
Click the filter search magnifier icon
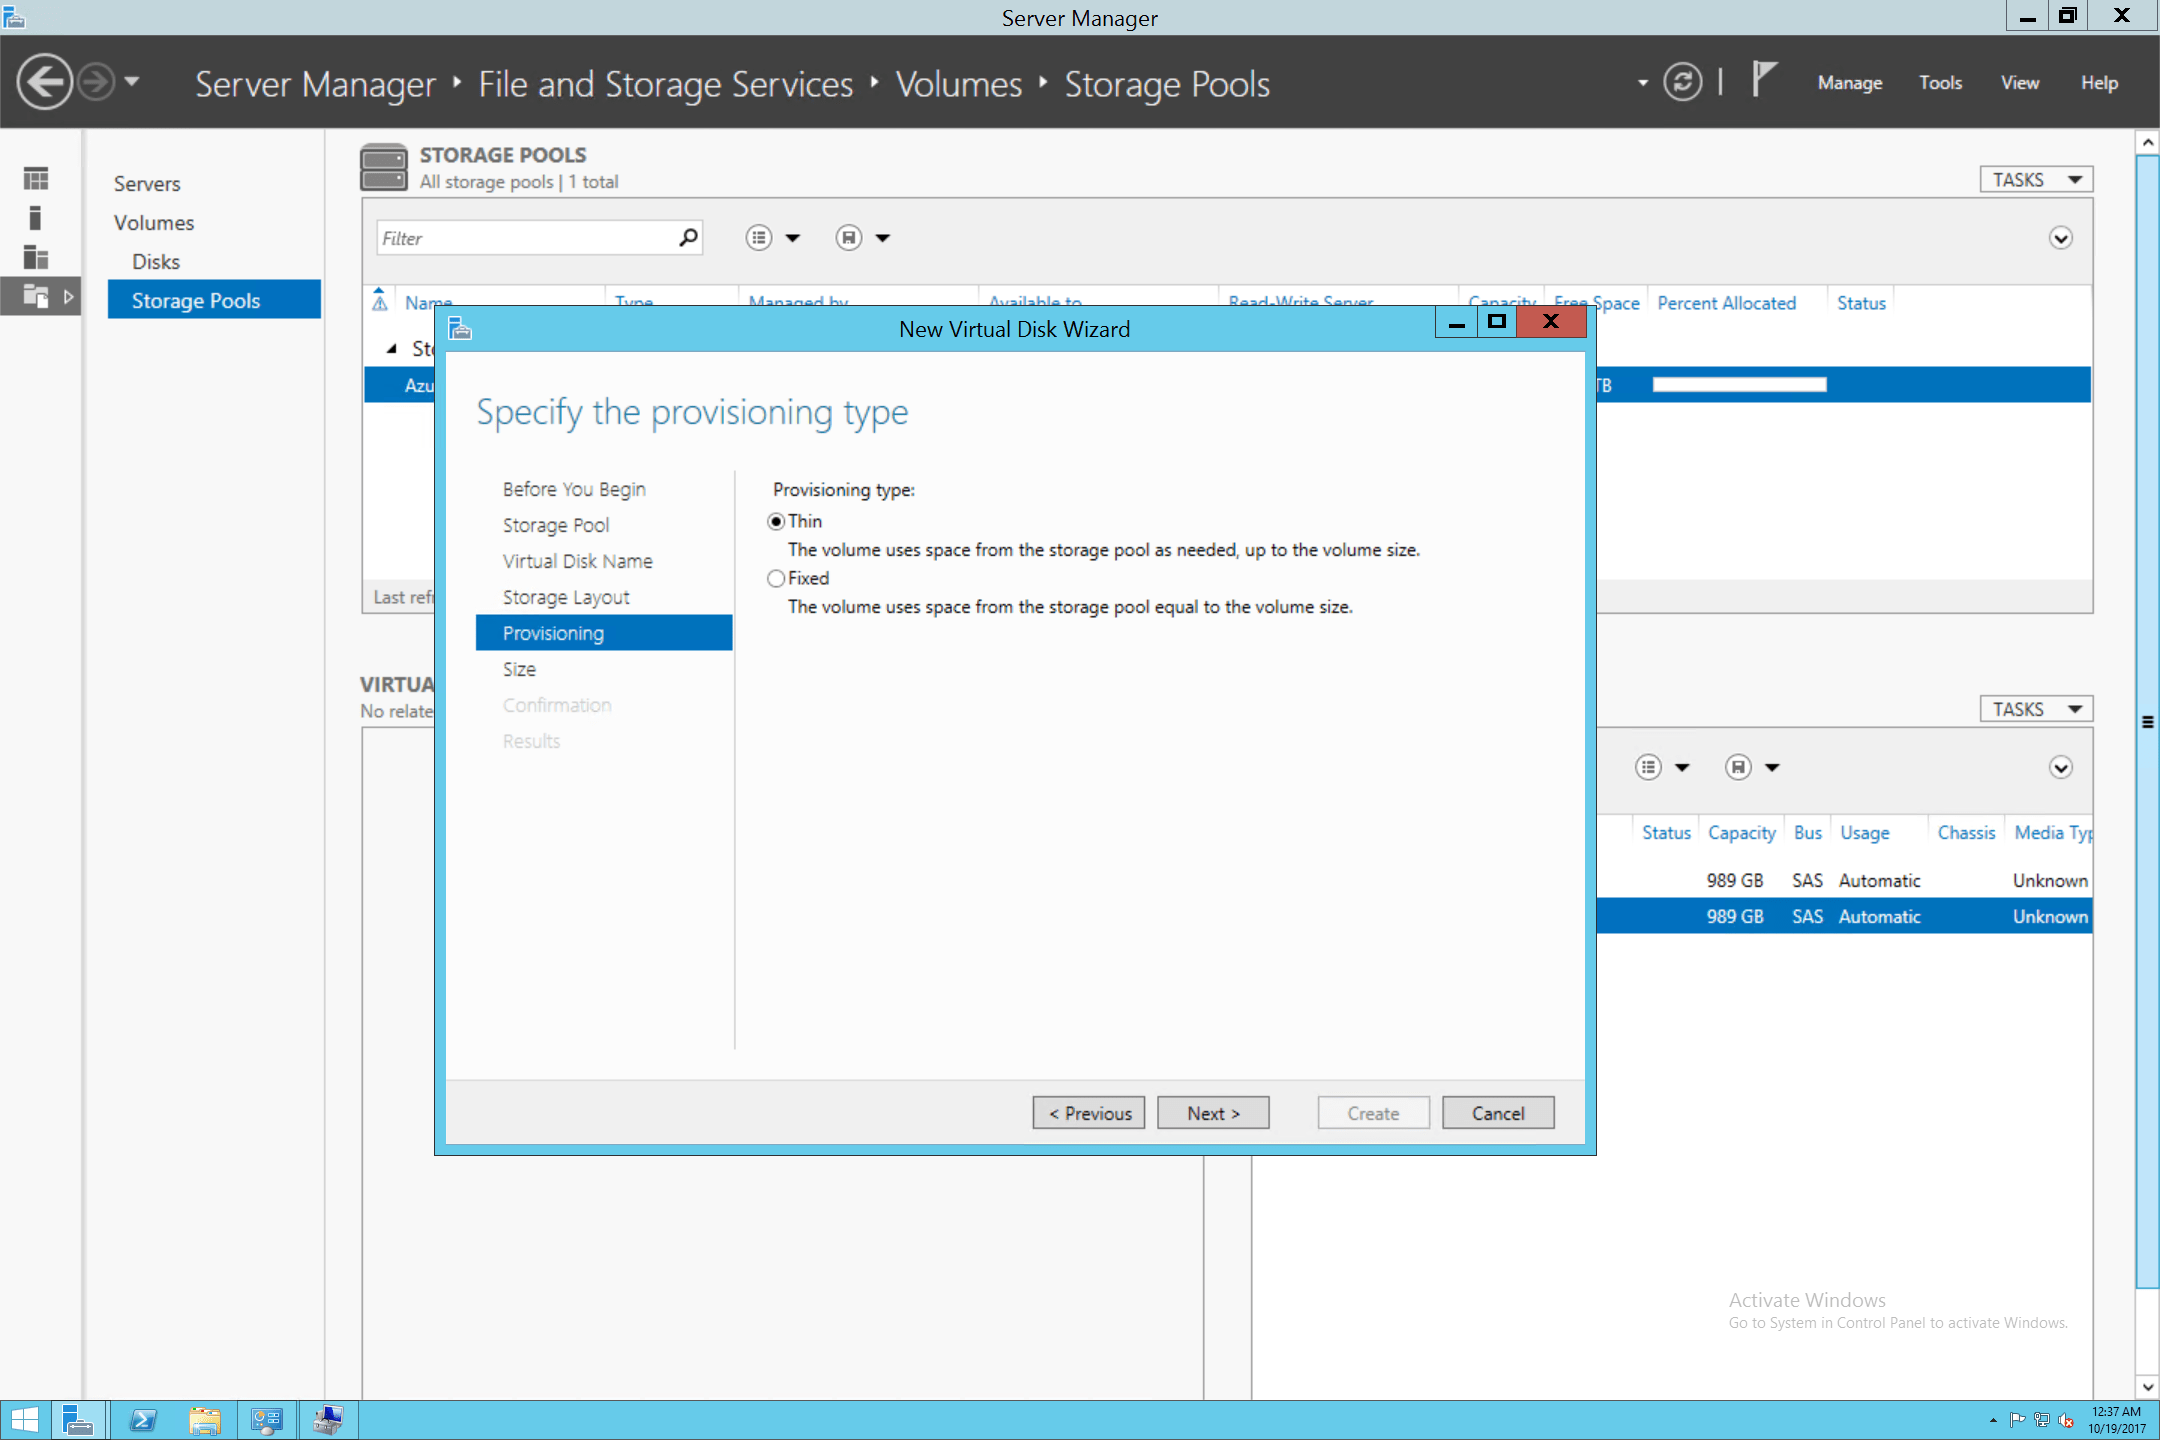[x=687, y=237]
